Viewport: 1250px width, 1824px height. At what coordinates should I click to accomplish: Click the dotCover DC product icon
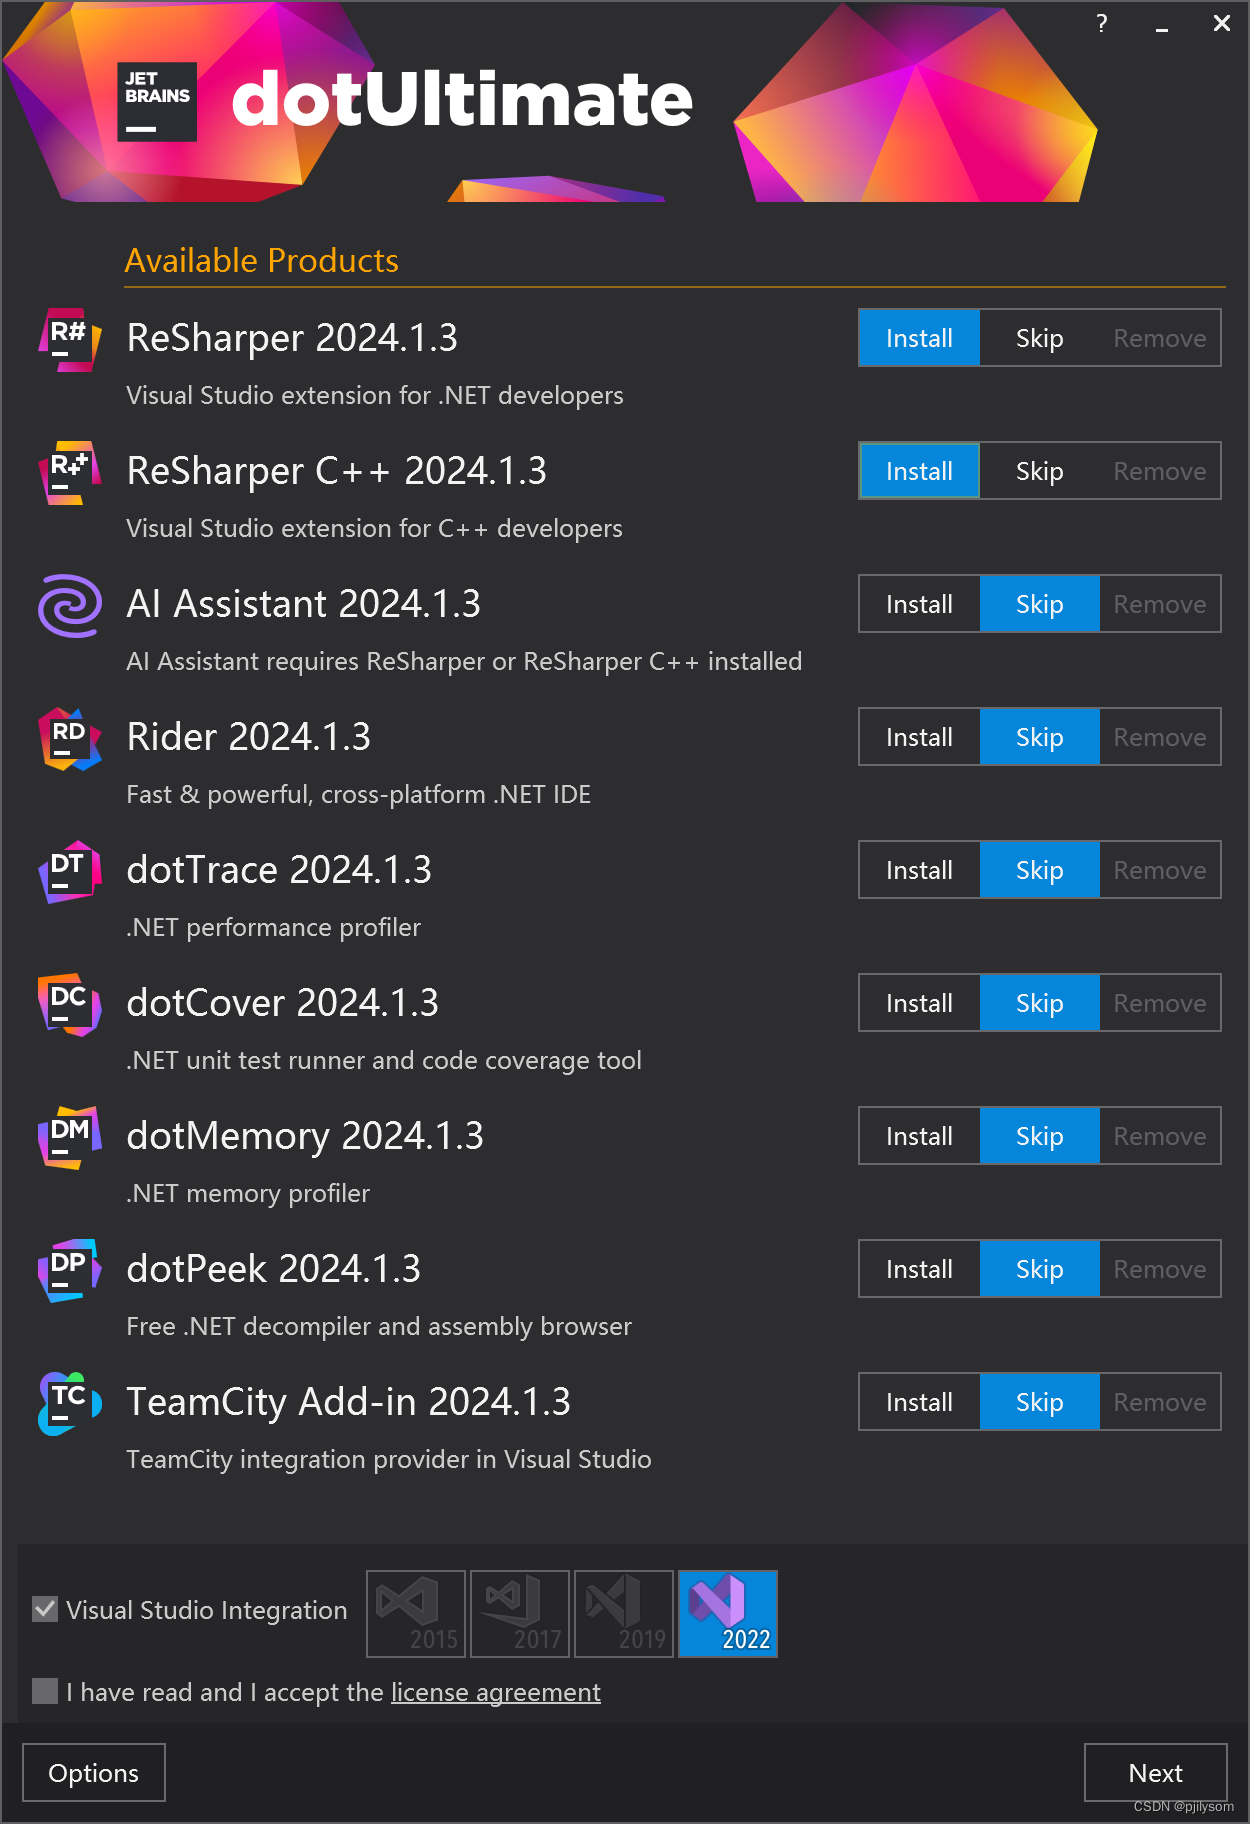[70, 1005]
